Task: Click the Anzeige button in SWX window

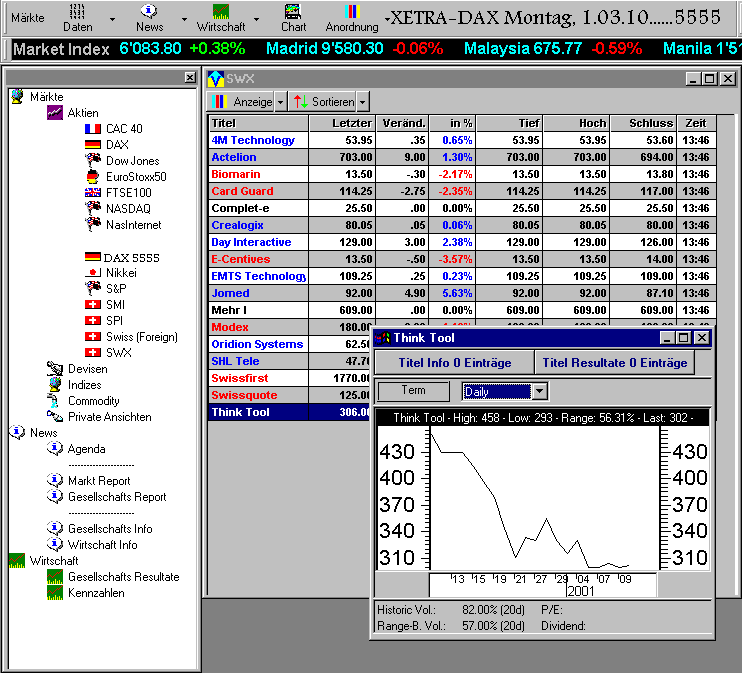Action: coord(241,102)
